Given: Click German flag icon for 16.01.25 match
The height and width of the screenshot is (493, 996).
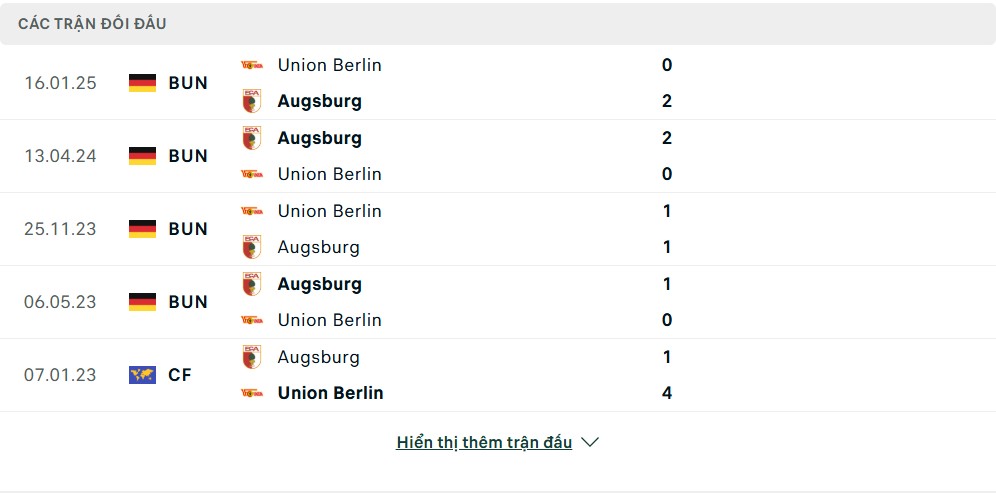Looking at the screenshot, I should tap(142, 83).
